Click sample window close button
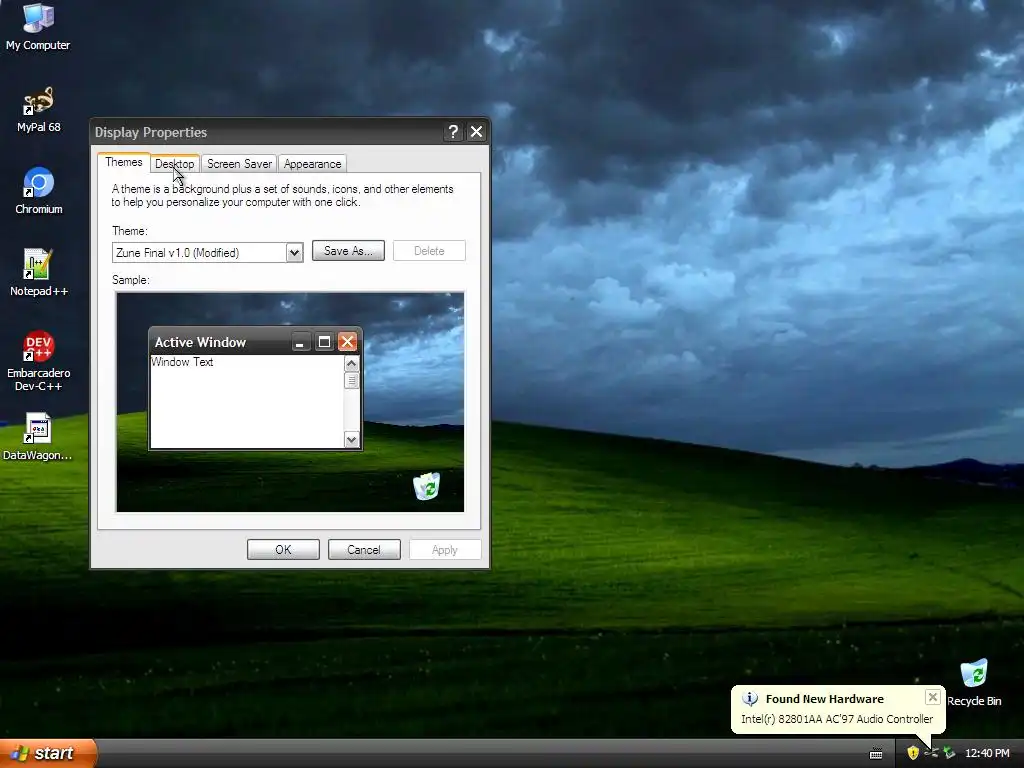The height and width of the screenshot is (768, 1024). point(347,342)
